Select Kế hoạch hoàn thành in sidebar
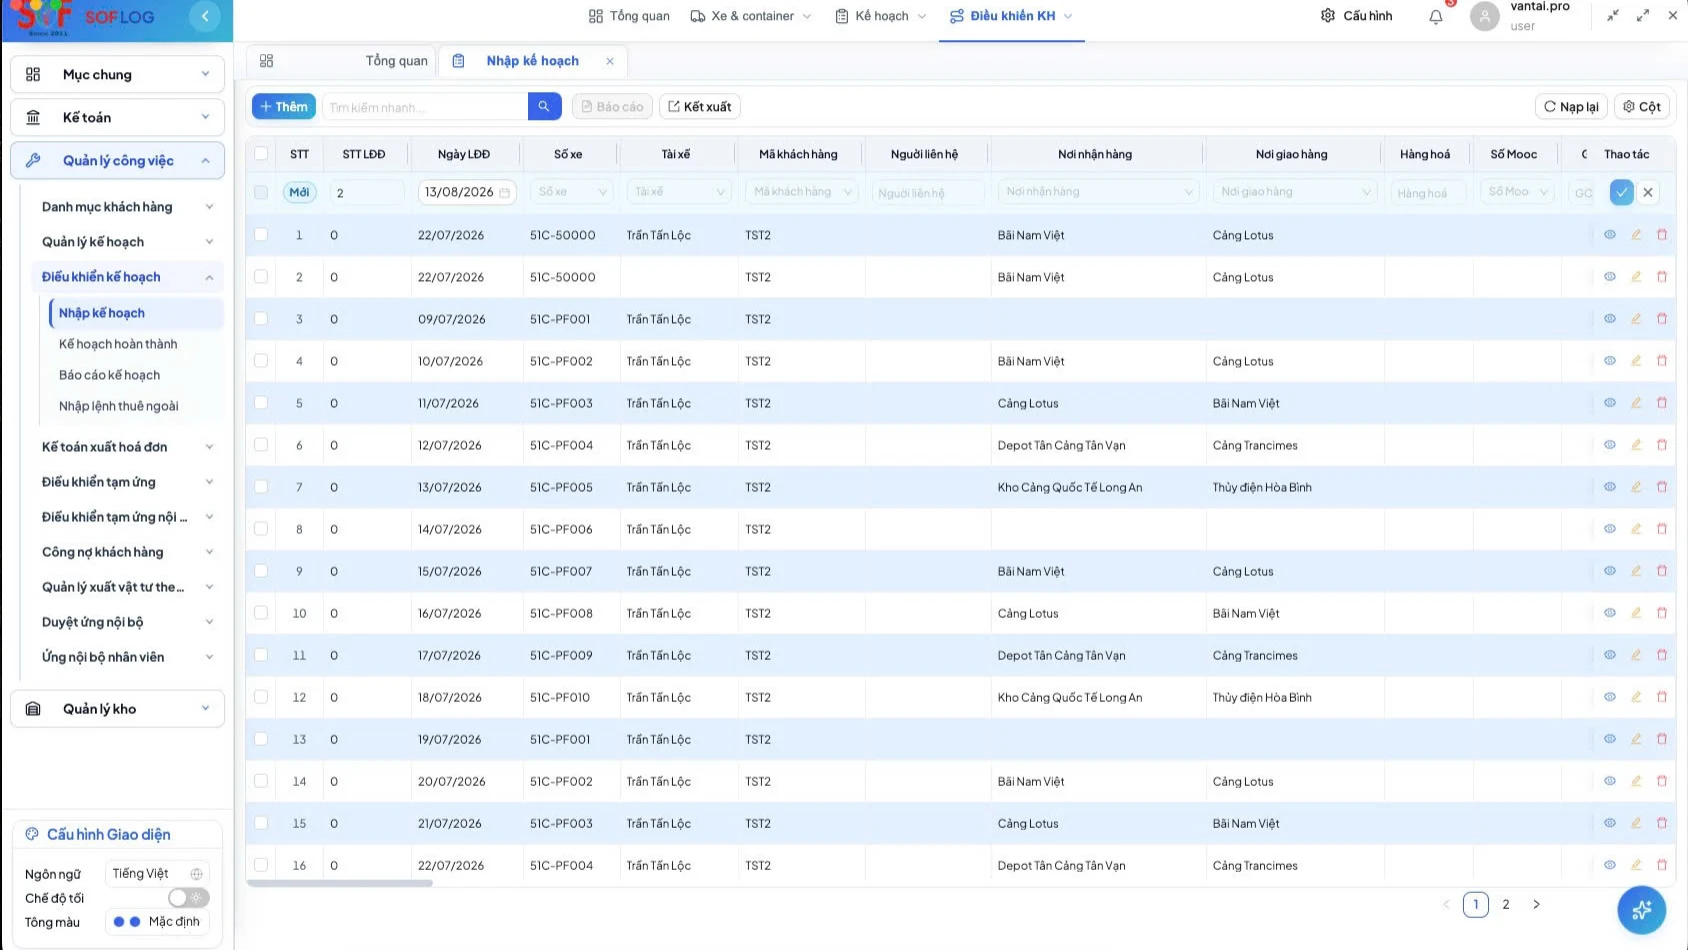 (x=118, y=344)
